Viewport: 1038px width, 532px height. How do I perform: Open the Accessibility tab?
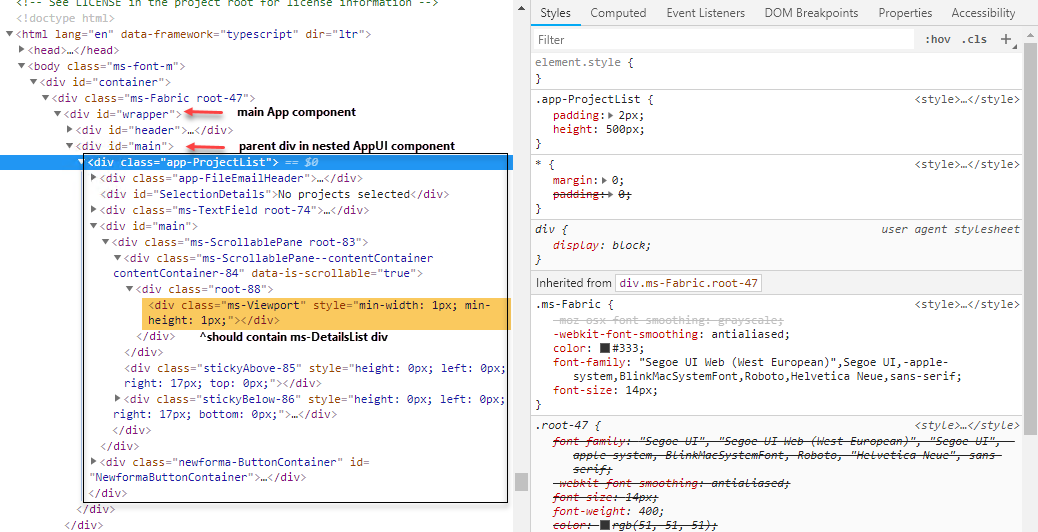tap(983, 13)
